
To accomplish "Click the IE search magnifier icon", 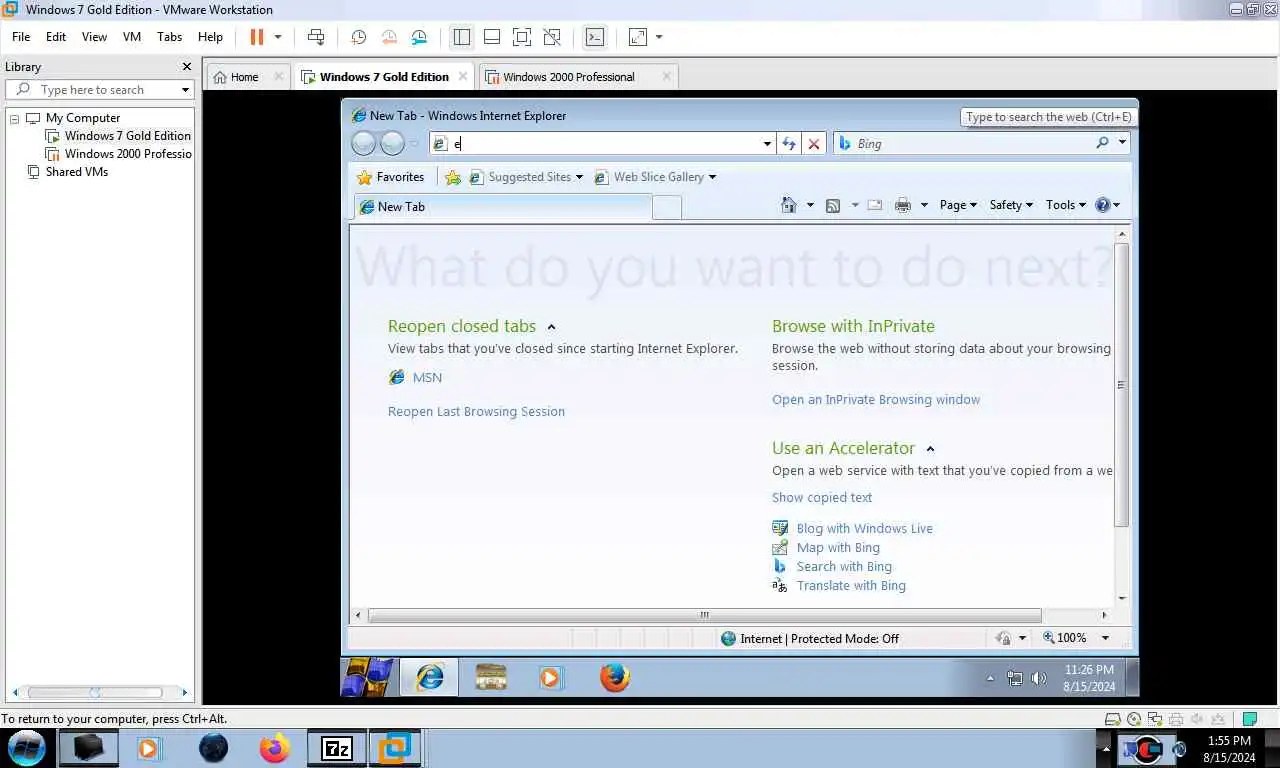I will coord(1102,143).
